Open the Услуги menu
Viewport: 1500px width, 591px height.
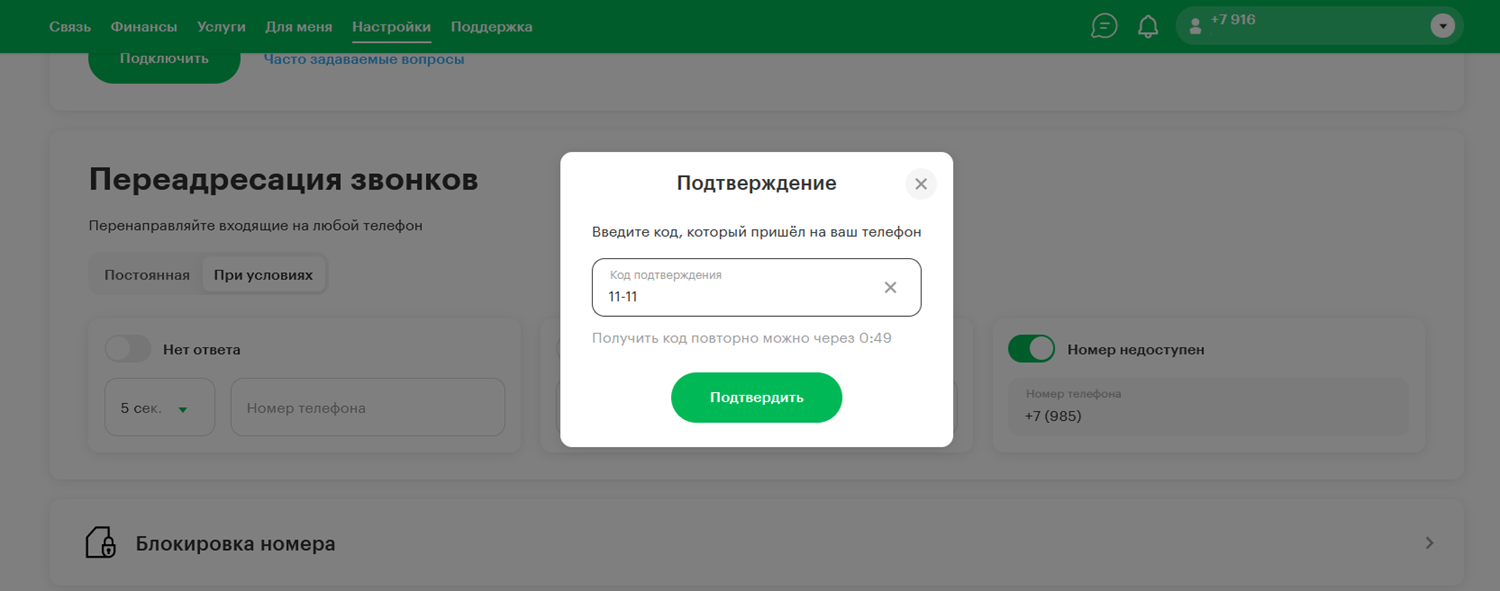click(221, 27)
